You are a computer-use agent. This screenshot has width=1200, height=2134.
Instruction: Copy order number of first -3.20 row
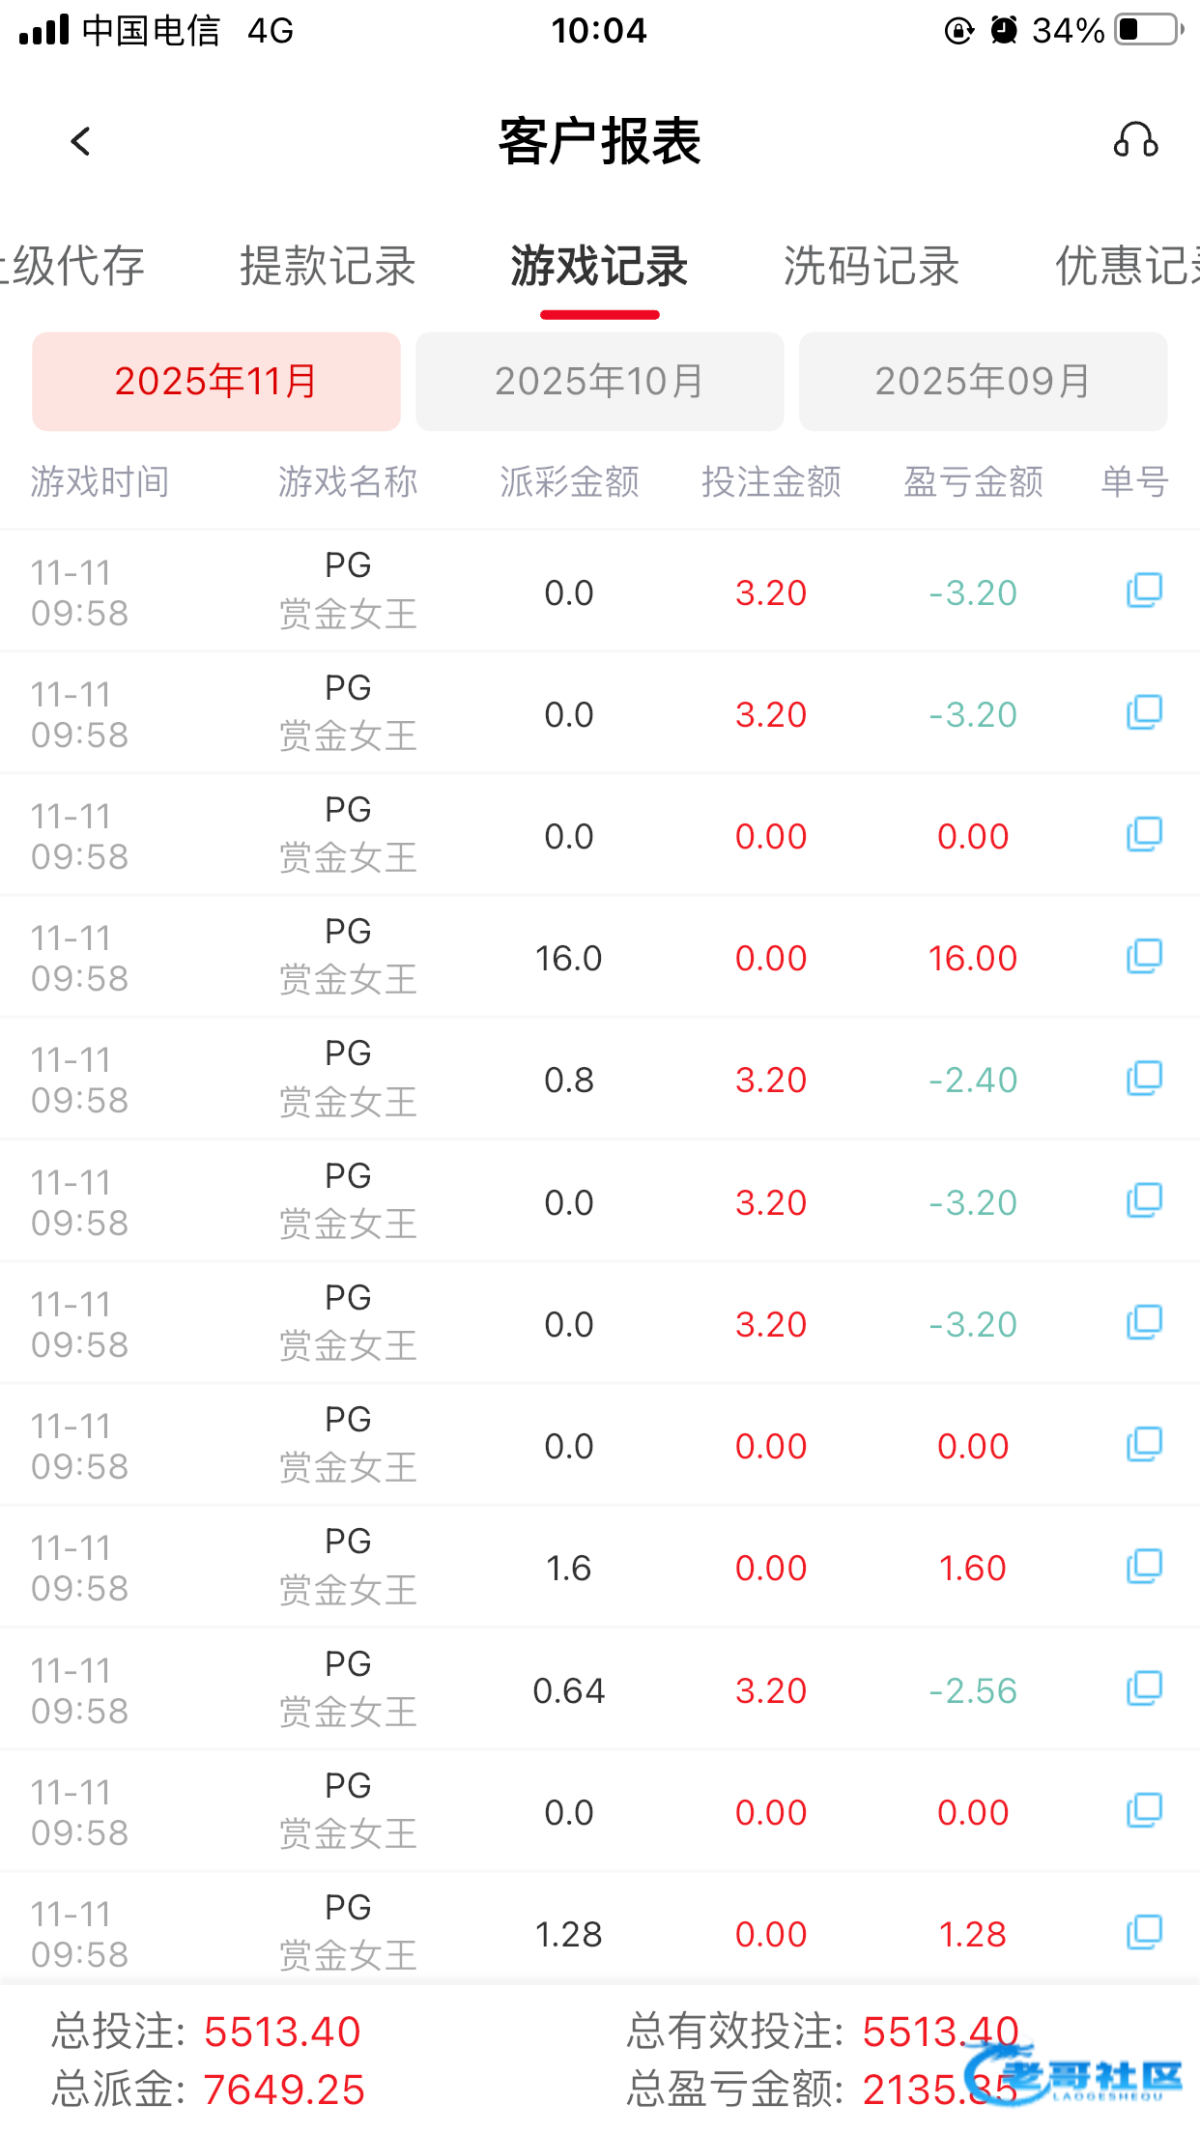[1144, 591]
